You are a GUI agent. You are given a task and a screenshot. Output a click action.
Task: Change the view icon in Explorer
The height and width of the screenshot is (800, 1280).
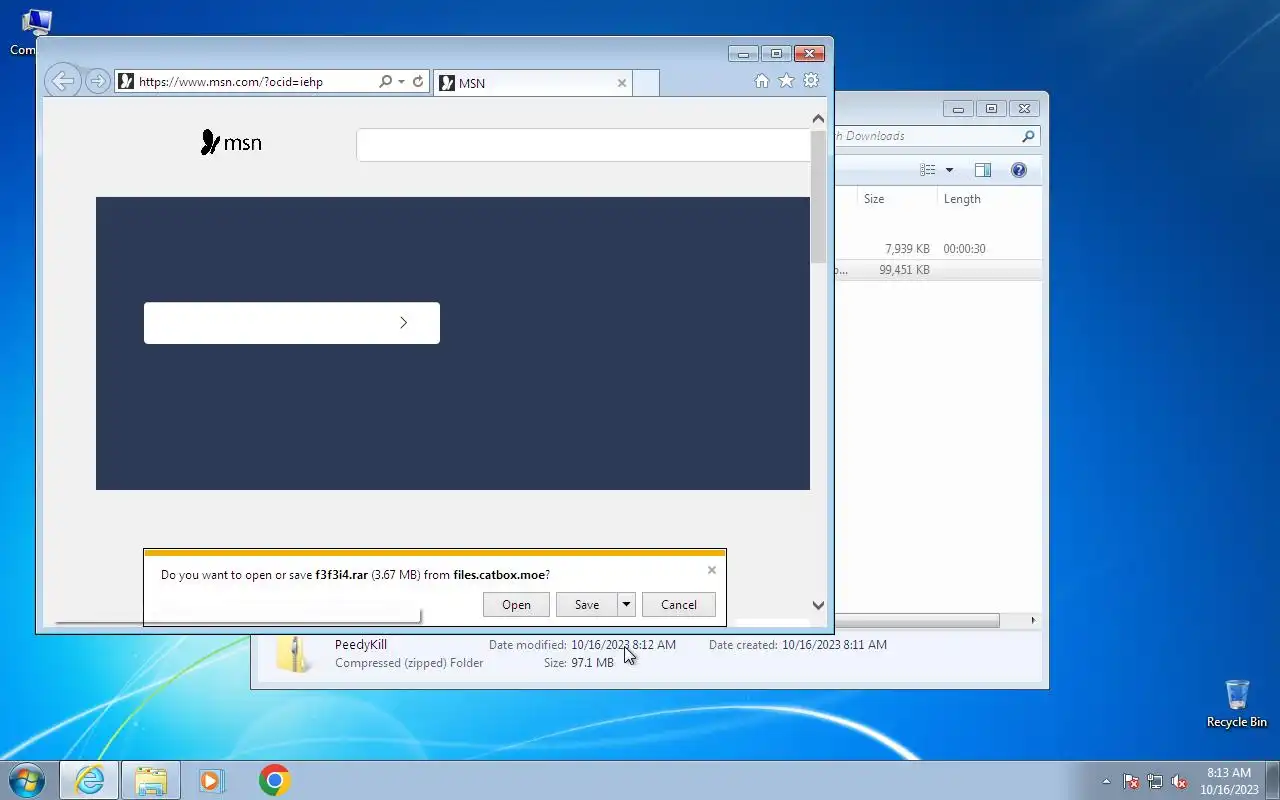tap(928, 170)
